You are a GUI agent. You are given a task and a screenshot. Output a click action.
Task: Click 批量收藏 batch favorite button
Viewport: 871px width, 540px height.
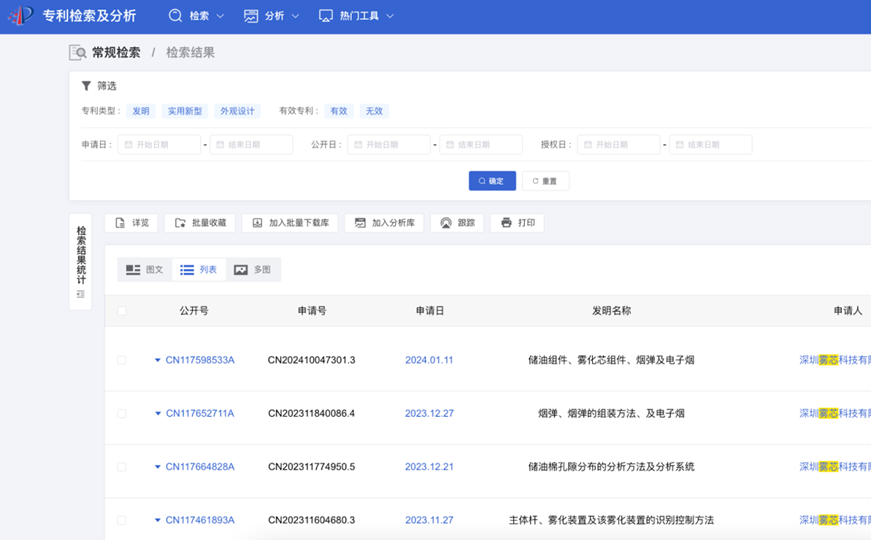tap(200, 223)
